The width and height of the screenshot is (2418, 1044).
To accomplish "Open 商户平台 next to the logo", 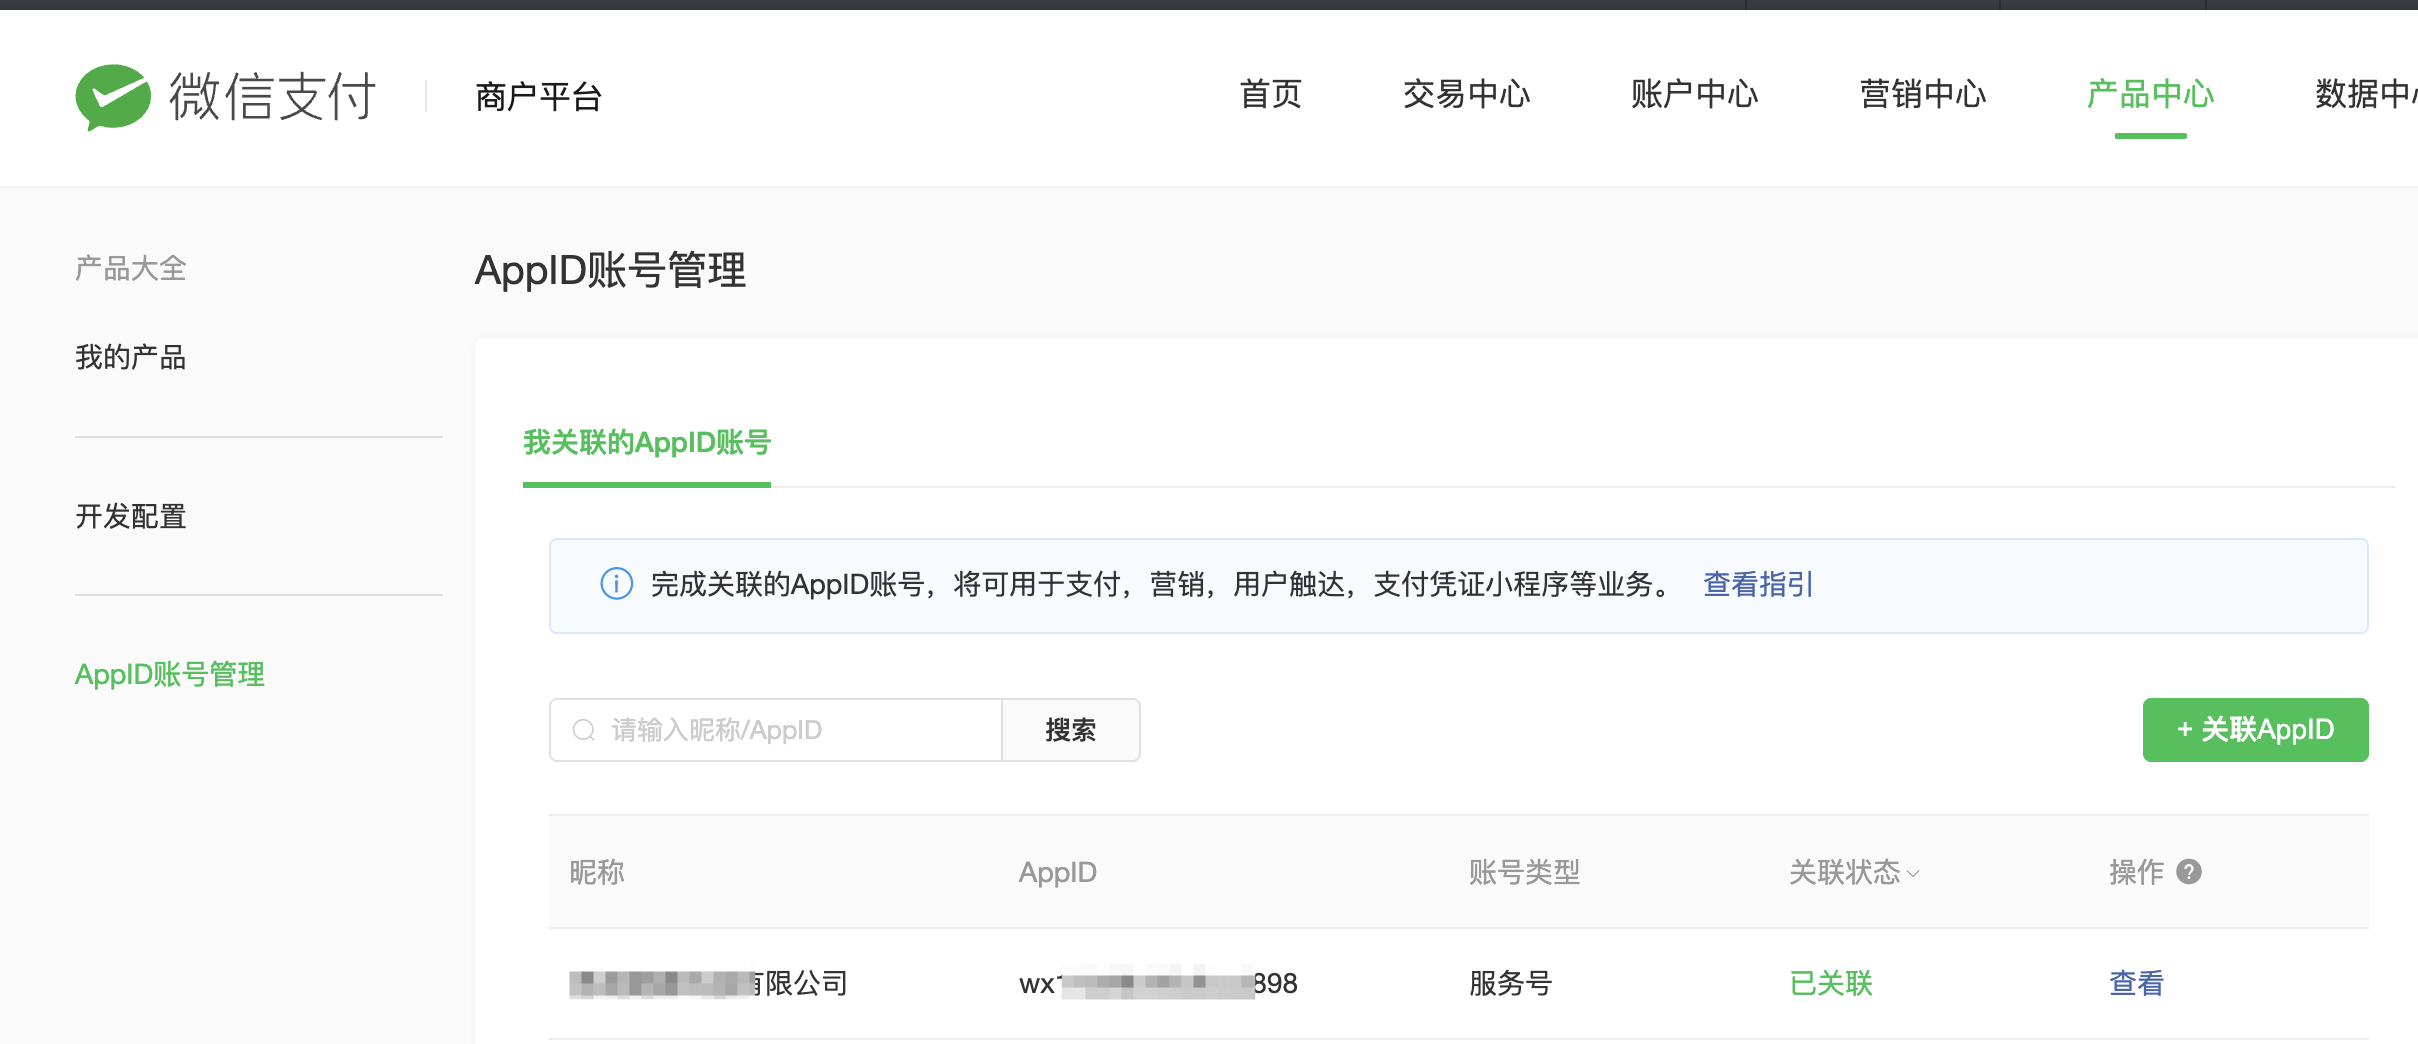I will pyautogui.click(x=537, y=96).
